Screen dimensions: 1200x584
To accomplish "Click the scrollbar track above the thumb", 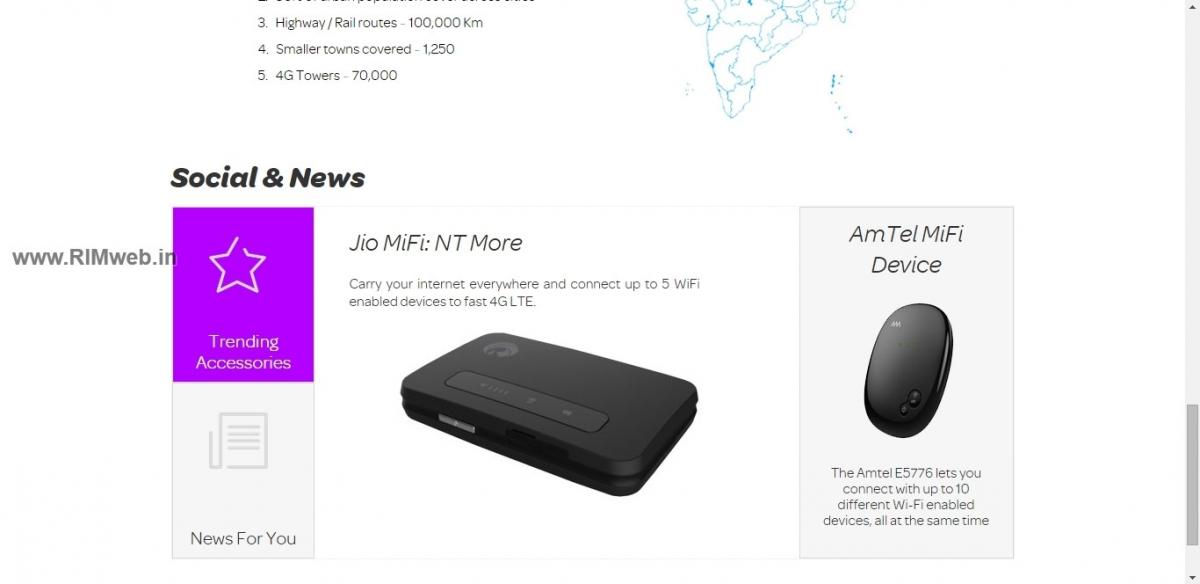I will point(1191,200).
